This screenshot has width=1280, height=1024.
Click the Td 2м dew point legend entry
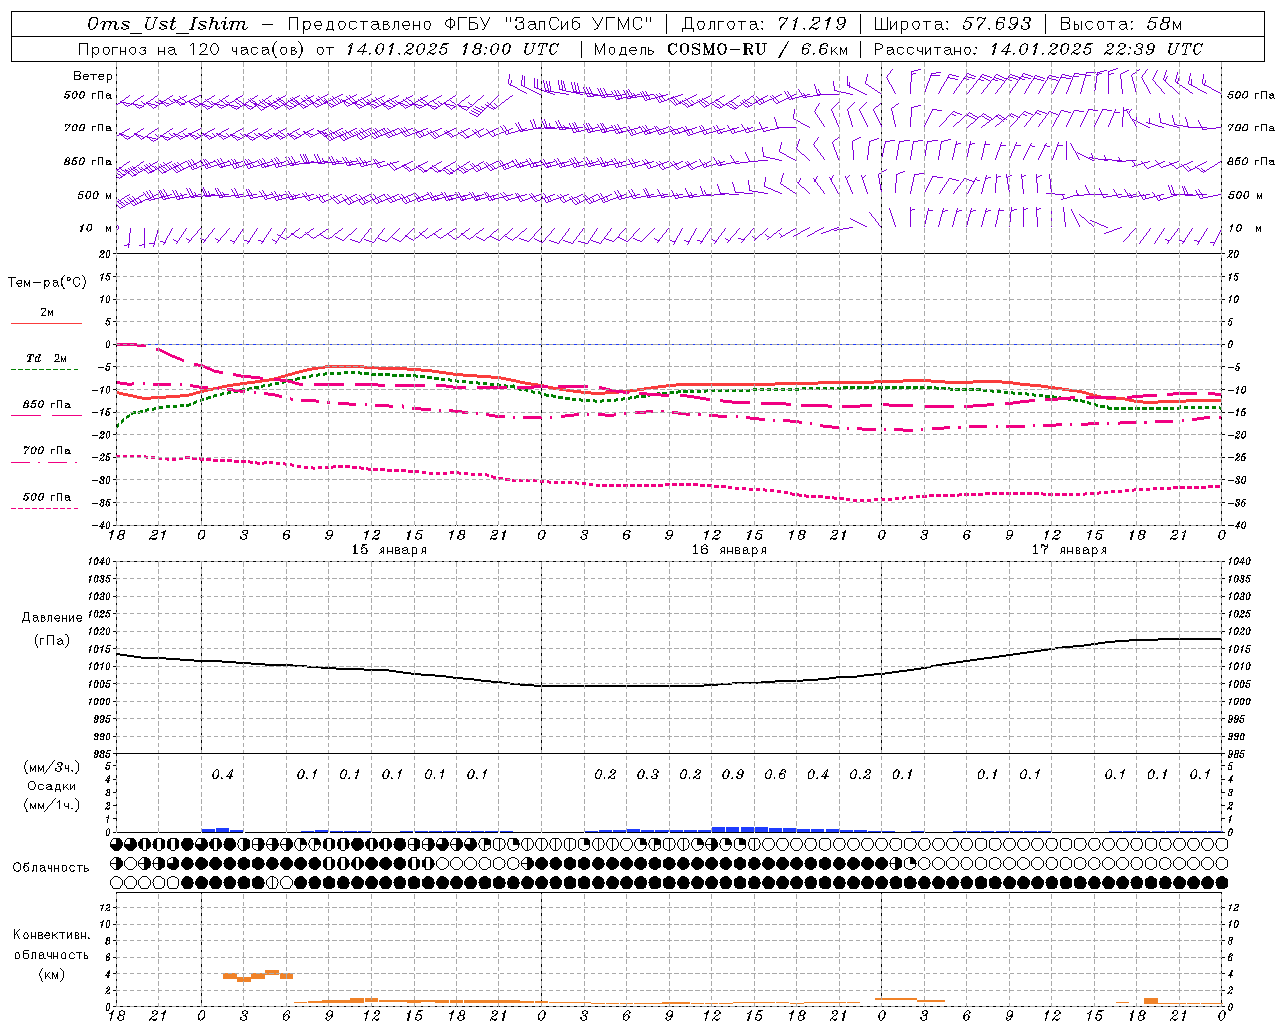pos(47,358)
